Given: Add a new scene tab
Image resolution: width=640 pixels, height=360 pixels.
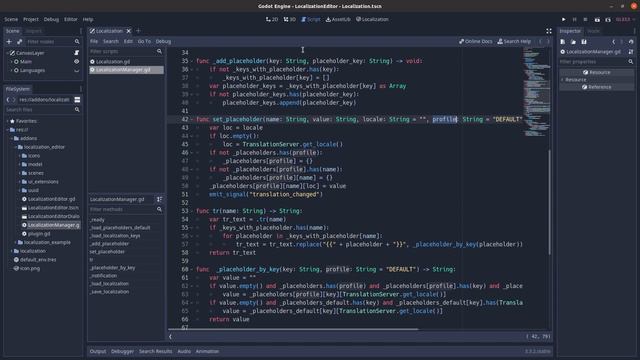Looking at the screenshot, I should (138, 31).
